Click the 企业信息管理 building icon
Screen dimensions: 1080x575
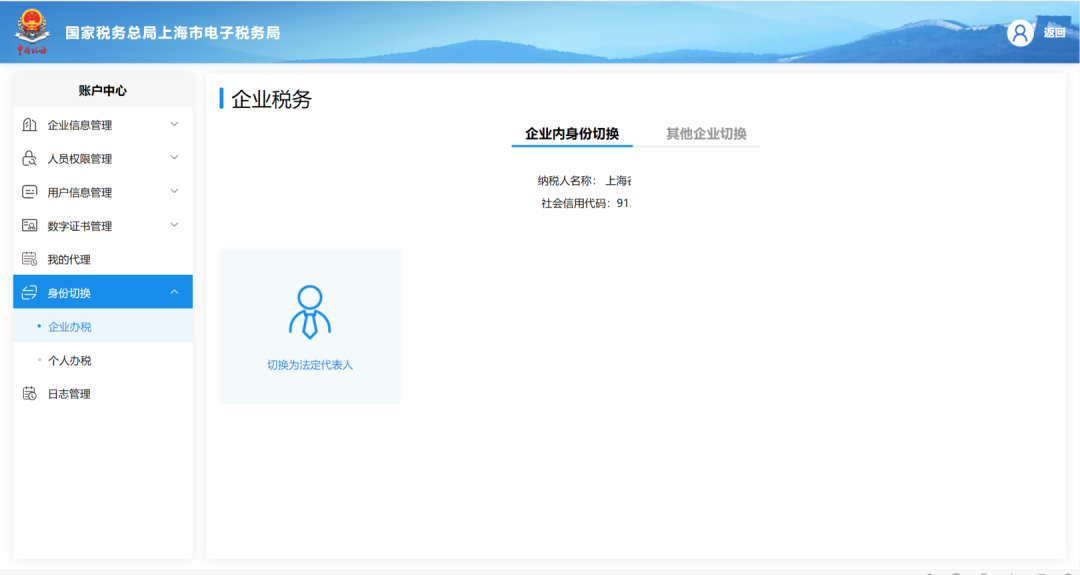tap(30, 125)
